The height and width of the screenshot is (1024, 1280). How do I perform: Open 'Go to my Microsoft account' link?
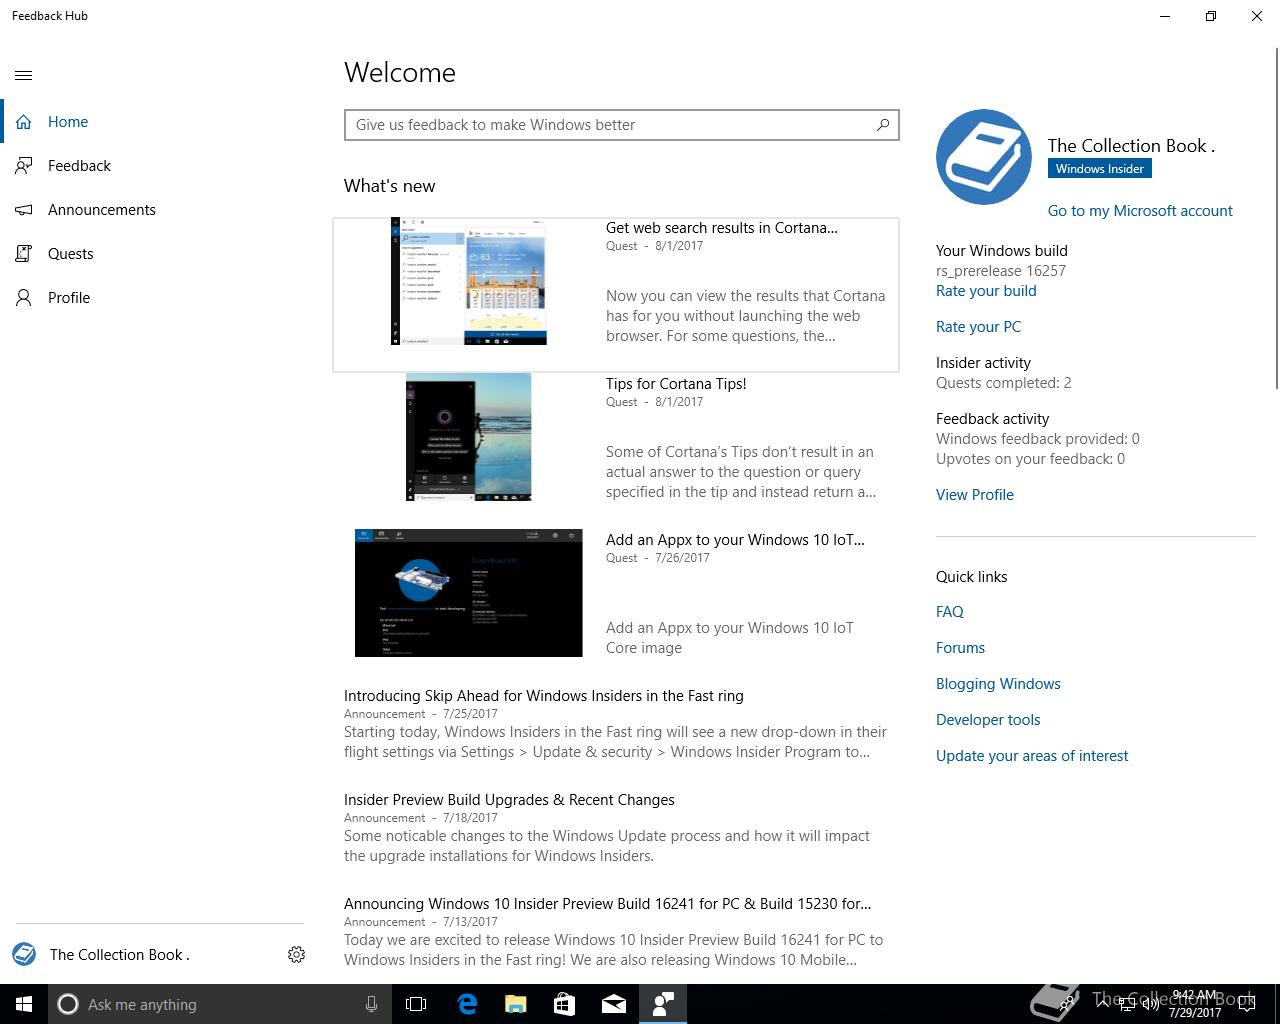1140,211
